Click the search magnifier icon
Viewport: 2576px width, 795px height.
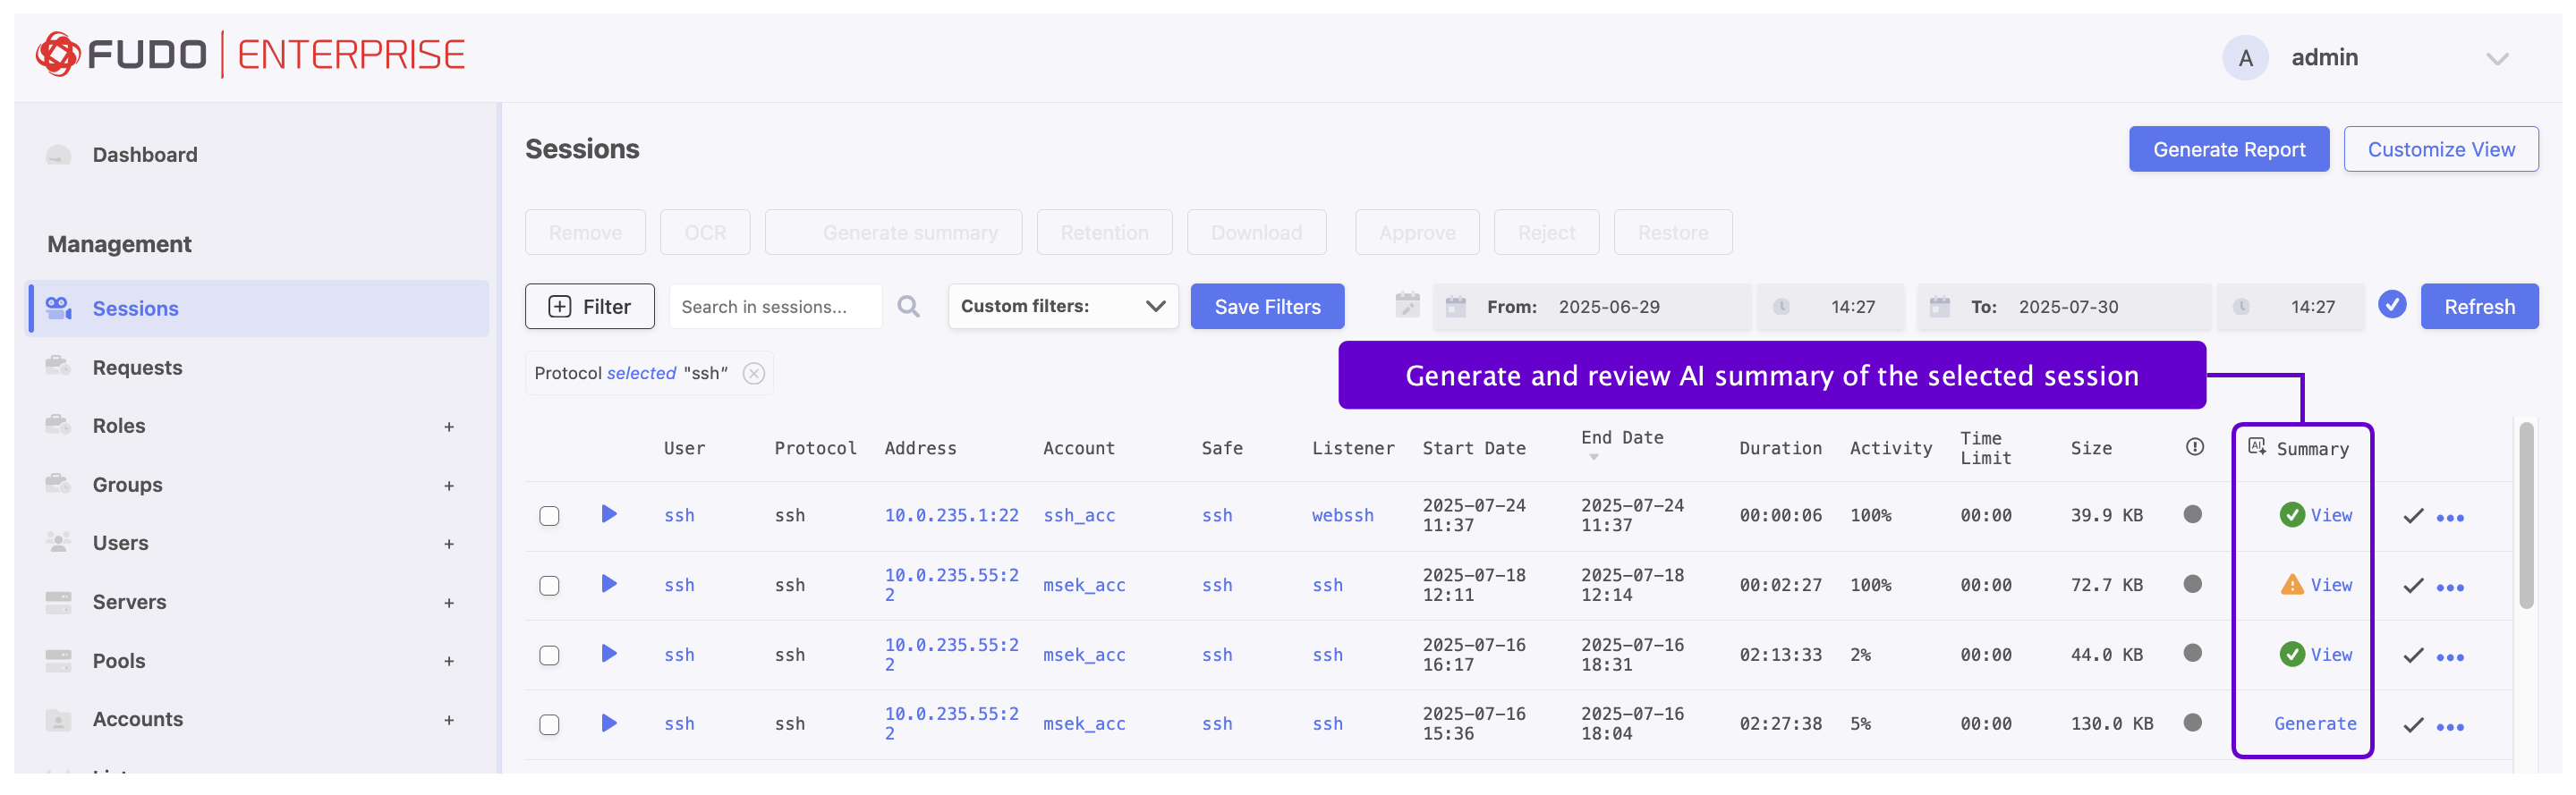click(x=907, y=306)
